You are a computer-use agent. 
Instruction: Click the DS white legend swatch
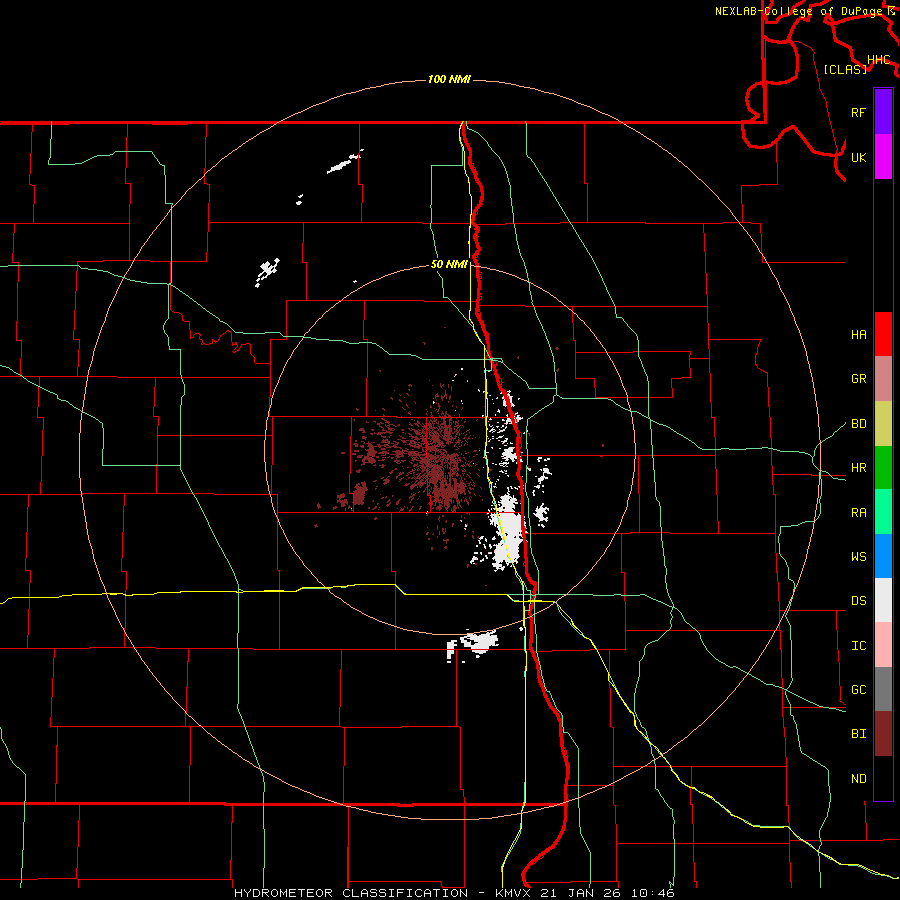883,600
